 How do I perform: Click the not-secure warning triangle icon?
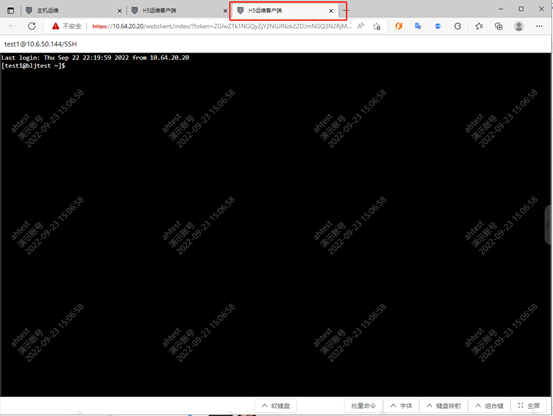tap(55, 26)
